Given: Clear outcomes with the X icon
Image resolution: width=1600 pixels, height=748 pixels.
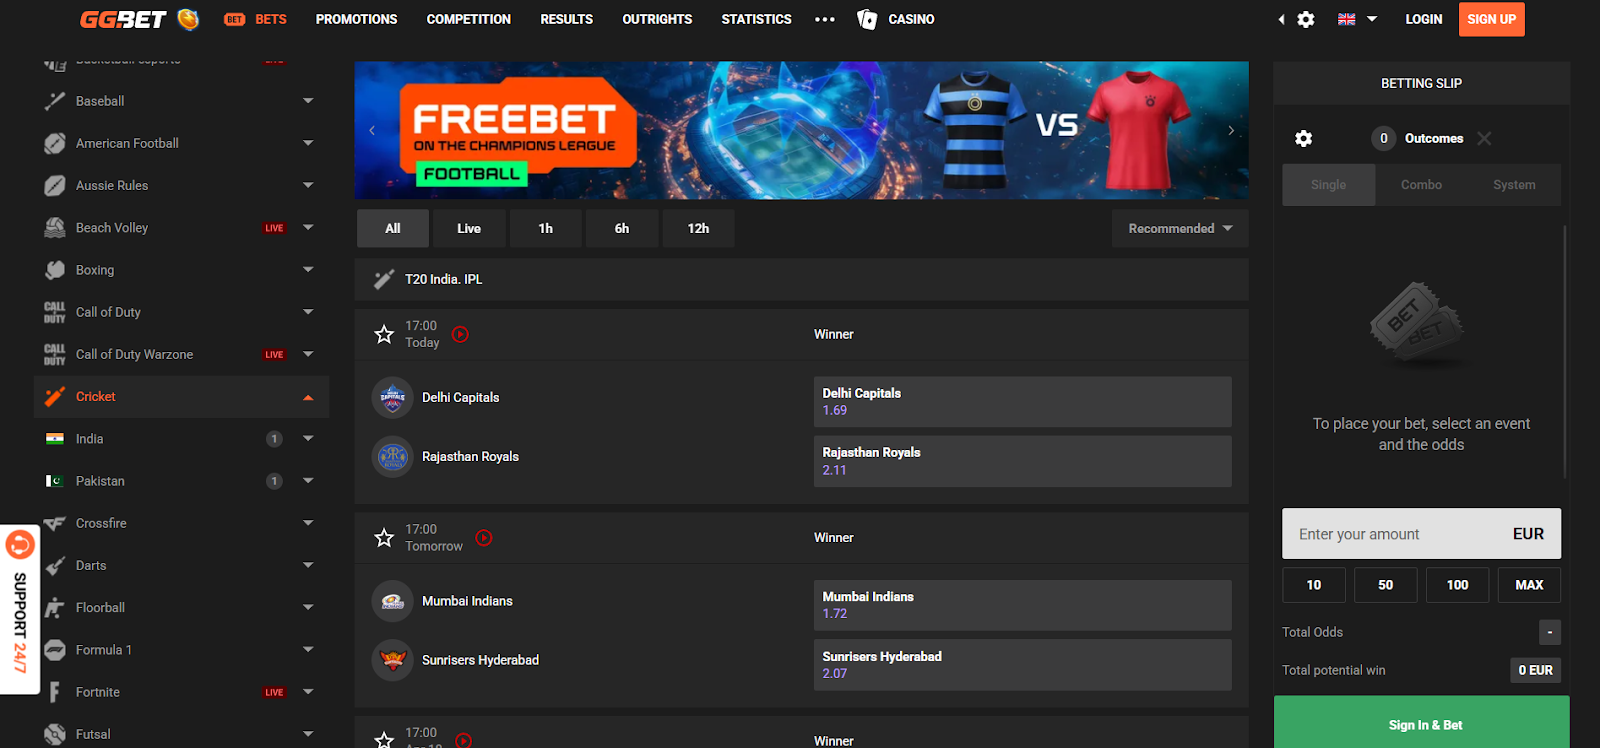Looking at the screenshot, I should coord(1484,139).
